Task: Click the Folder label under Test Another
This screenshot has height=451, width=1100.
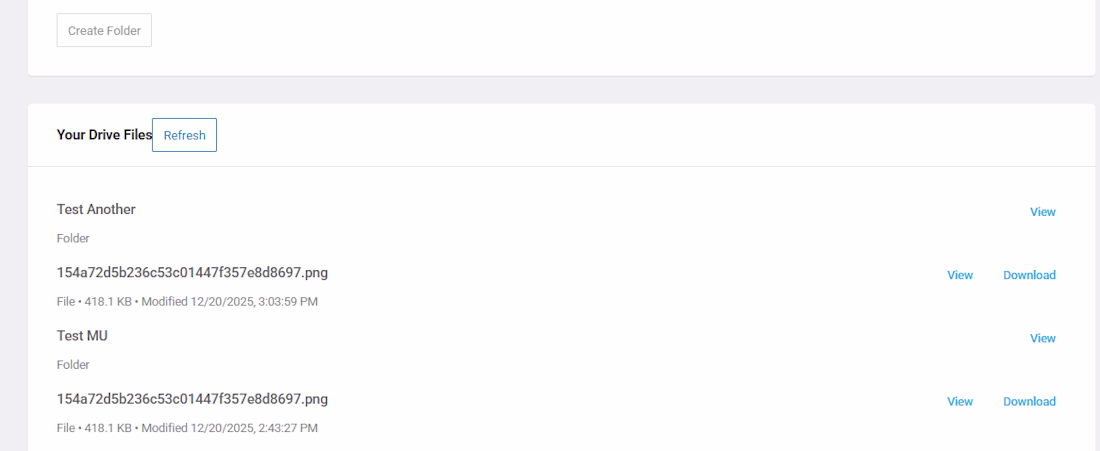Action: coord(73,239)
